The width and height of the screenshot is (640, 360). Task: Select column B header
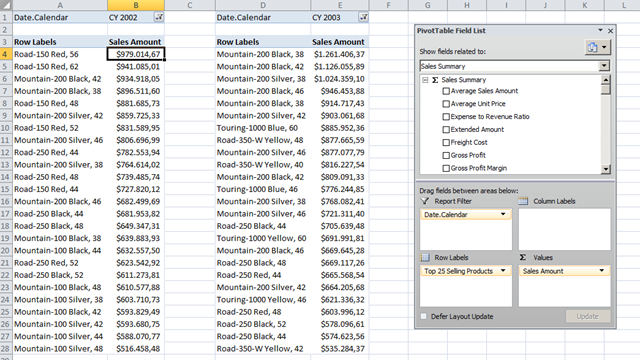(136, 5)
